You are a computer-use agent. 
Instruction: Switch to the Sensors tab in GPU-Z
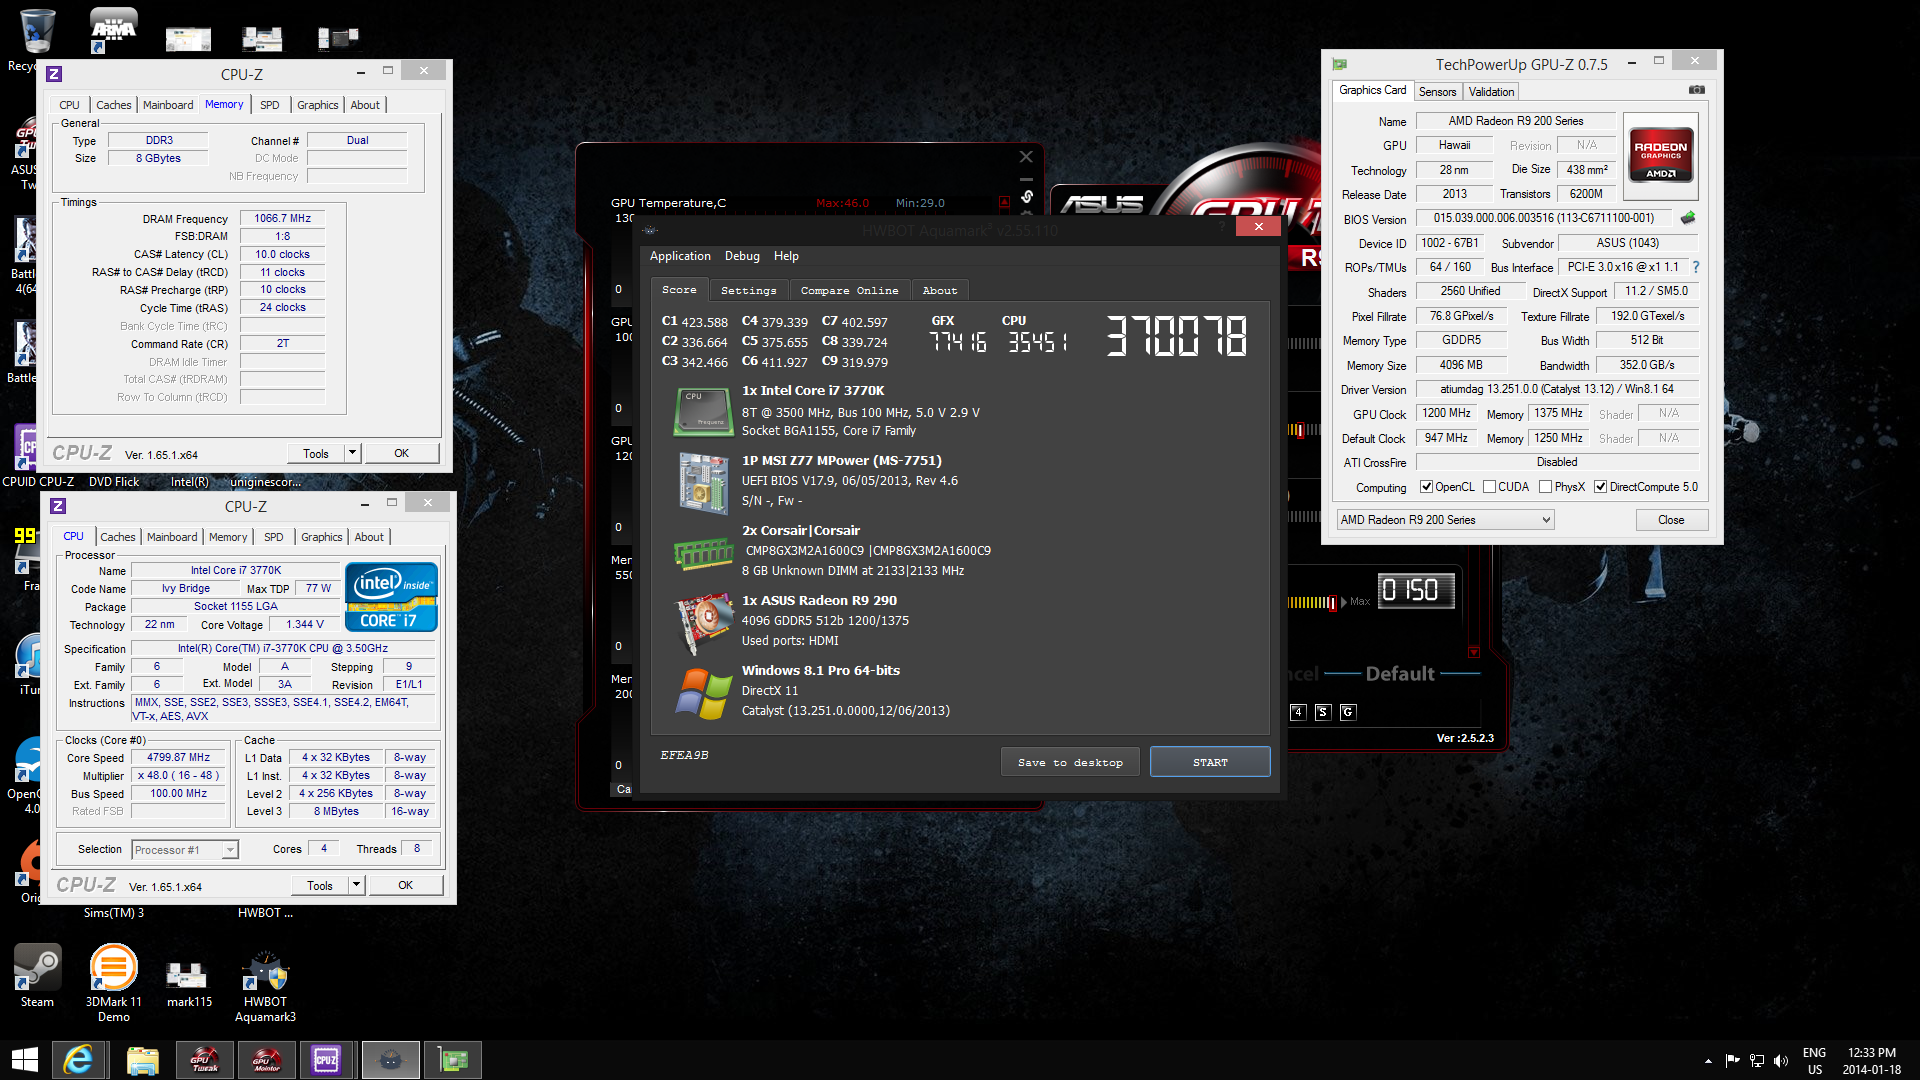(x=1437, y=92)
